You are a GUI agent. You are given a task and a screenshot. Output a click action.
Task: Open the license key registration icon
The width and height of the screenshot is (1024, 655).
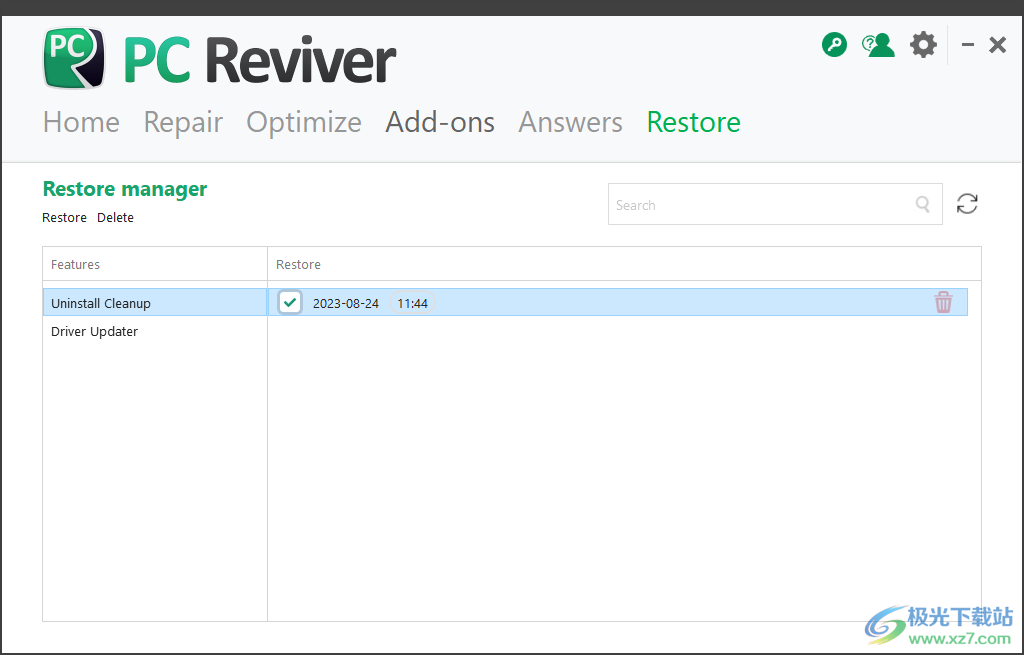coord(834,45)
